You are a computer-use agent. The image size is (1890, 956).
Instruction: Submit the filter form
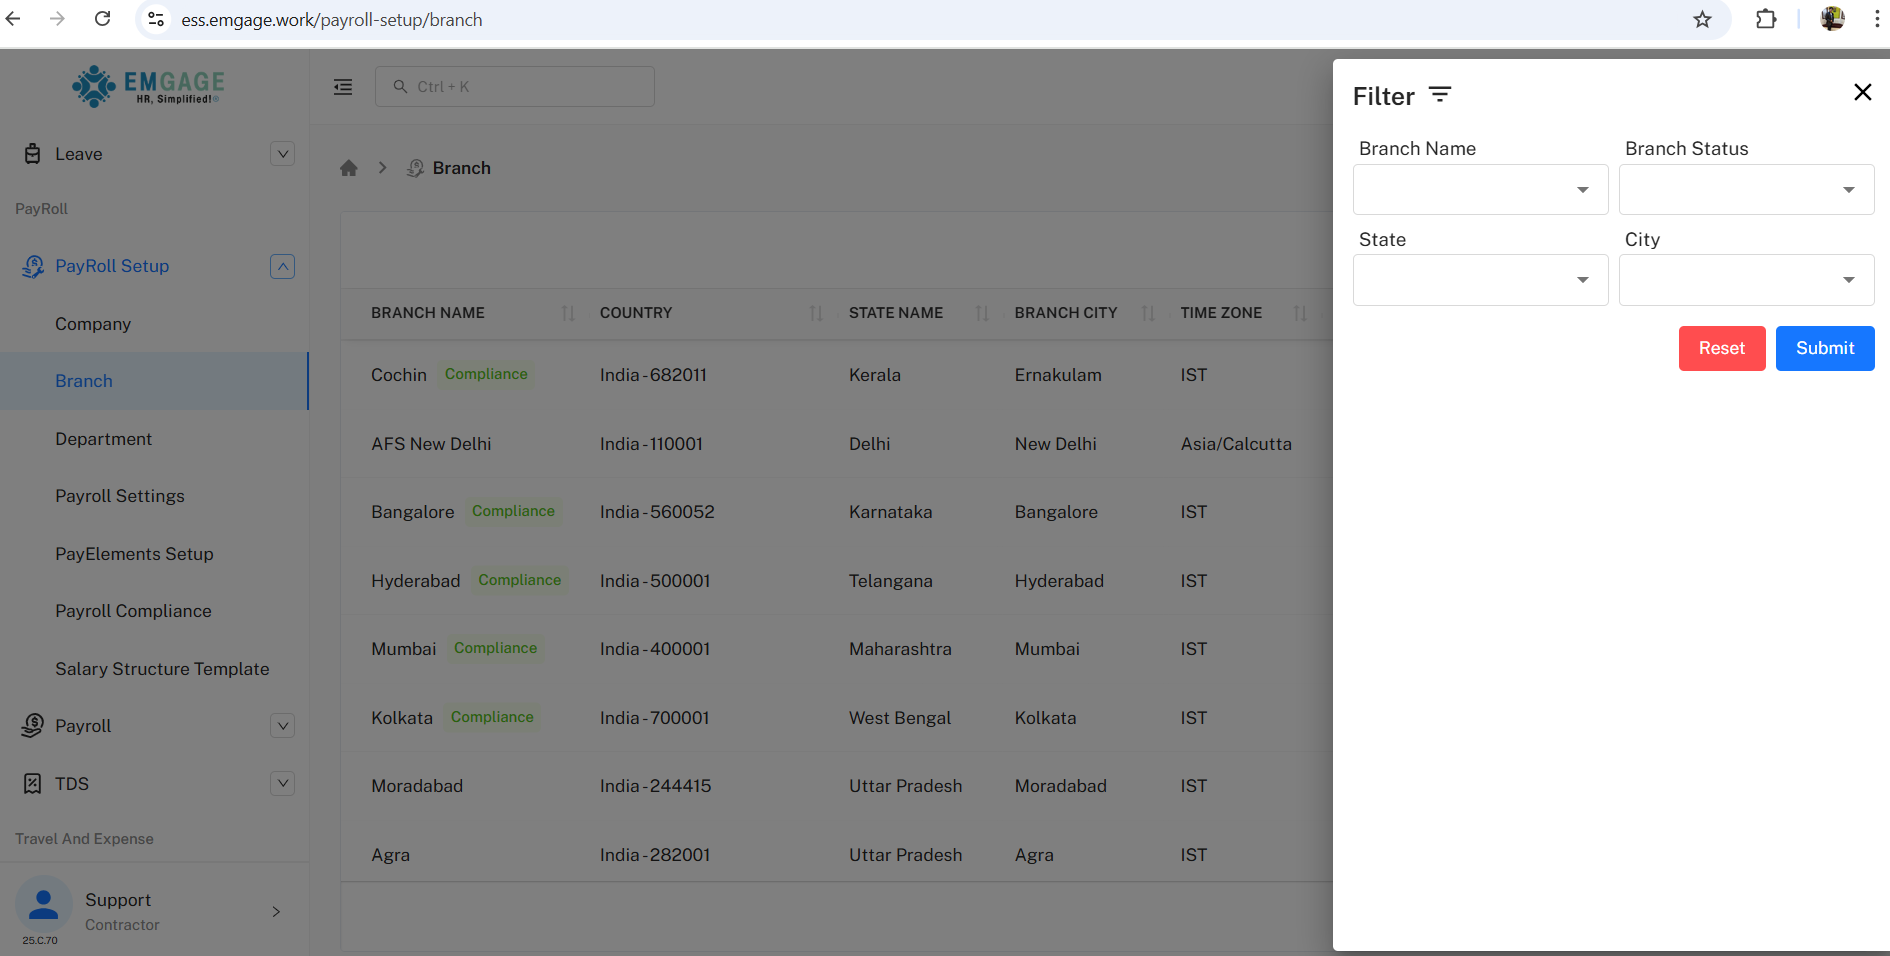click(1824, 348)
